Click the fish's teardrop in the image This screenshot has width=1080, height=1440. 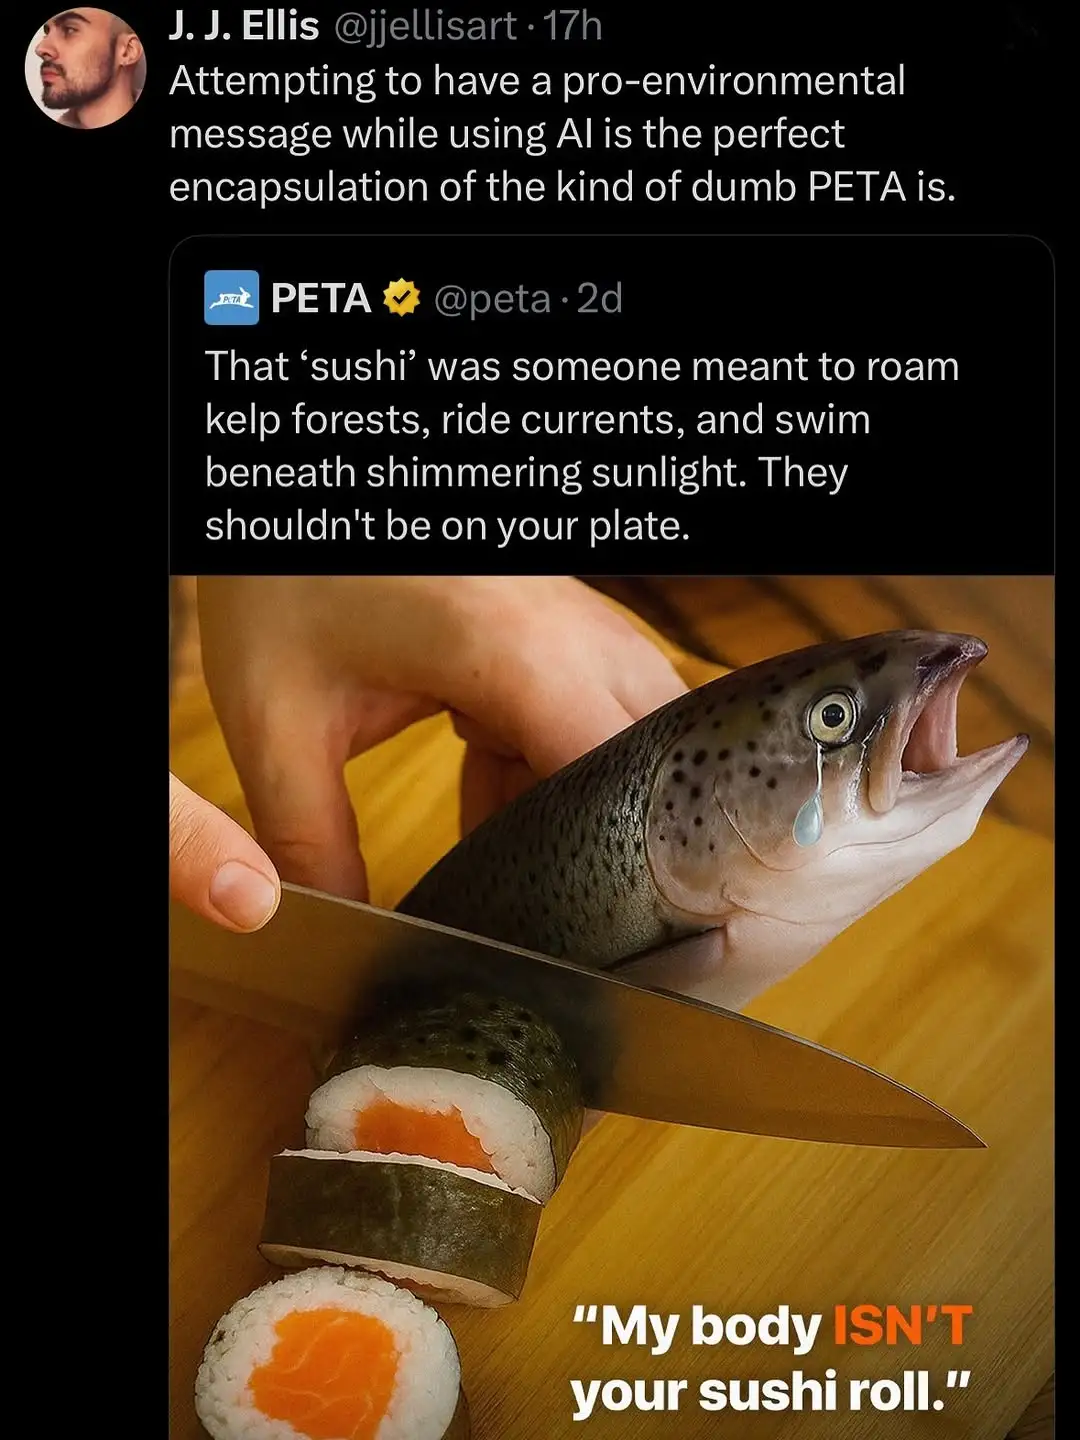[808, 801]
